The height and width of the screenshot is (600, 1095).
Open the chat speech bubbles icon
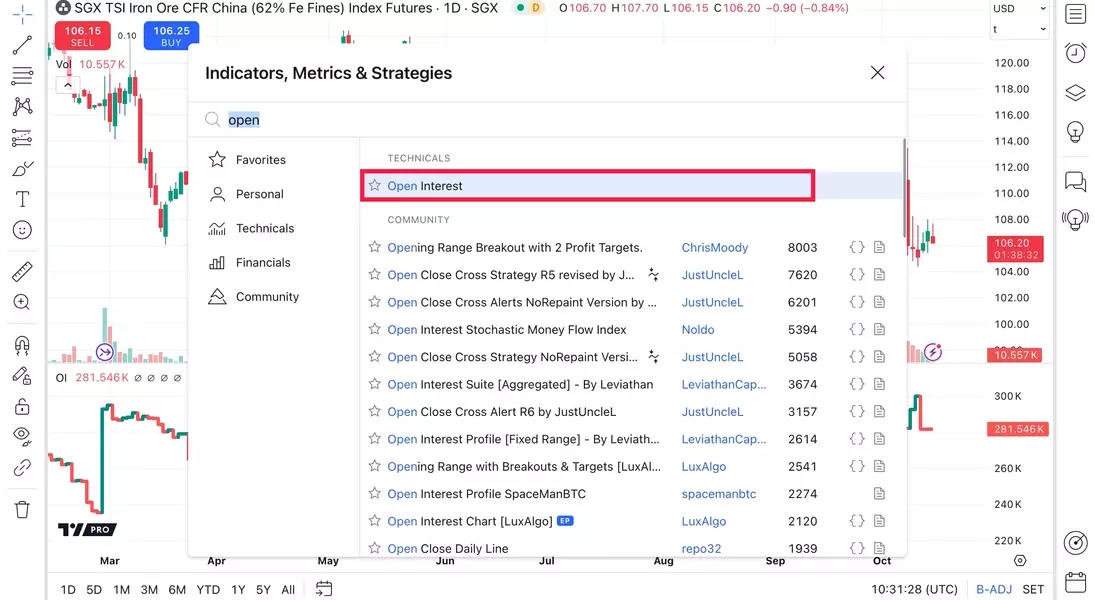(1075, 182)
